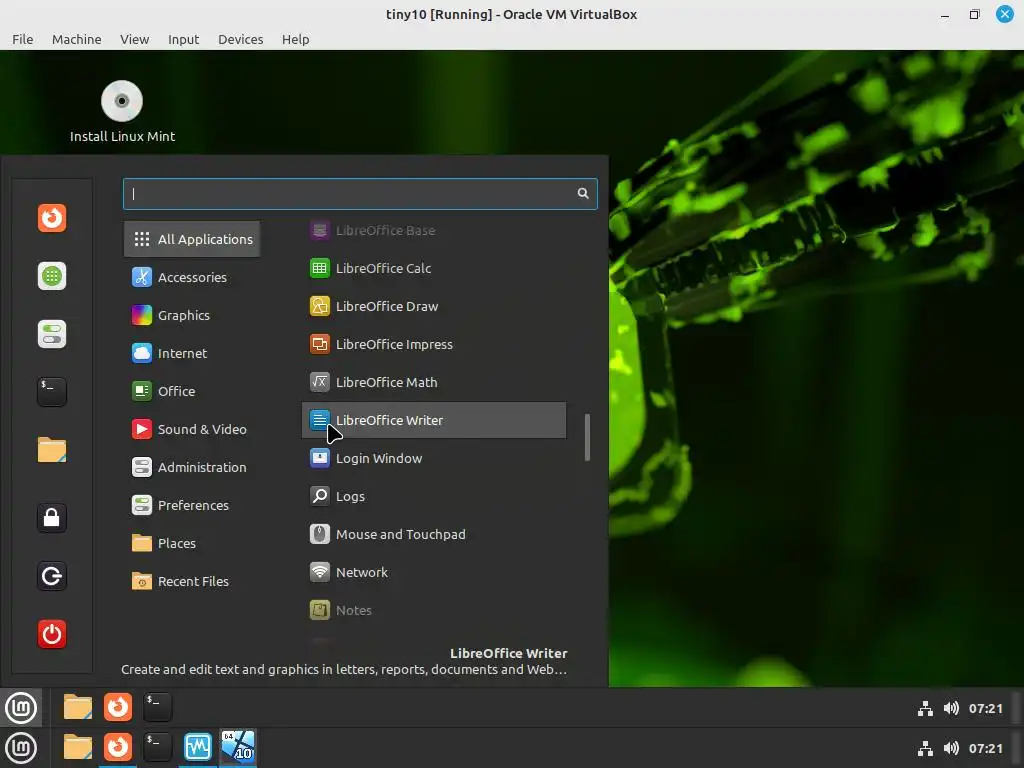Click the VirtualBox tiny10 host taskbar item
This screenshot has width=1024, height=768.
(x=238, y=747)
